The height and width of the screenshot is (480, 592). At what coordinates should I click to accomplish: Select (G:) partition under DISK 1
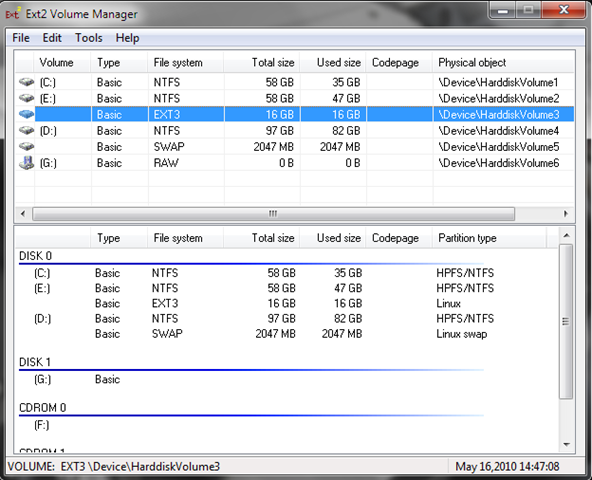pos(42,380)
